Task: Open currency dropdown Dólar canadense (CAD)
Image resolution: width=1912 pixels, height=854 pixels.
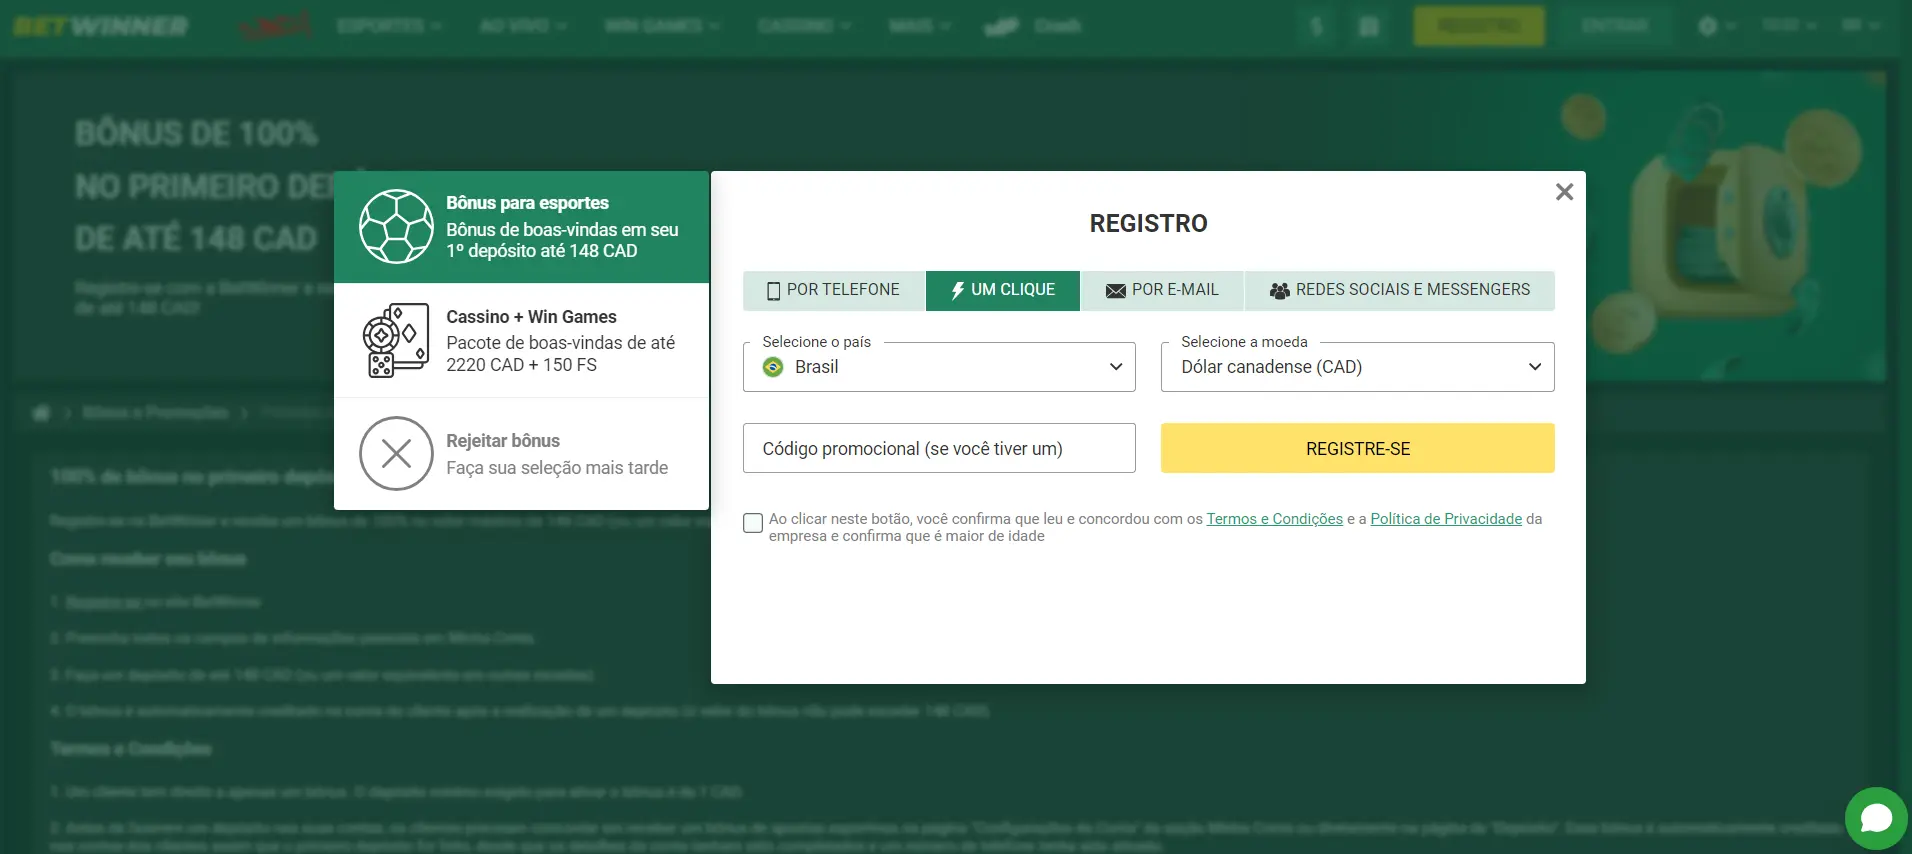Action: coord(1357,367)
